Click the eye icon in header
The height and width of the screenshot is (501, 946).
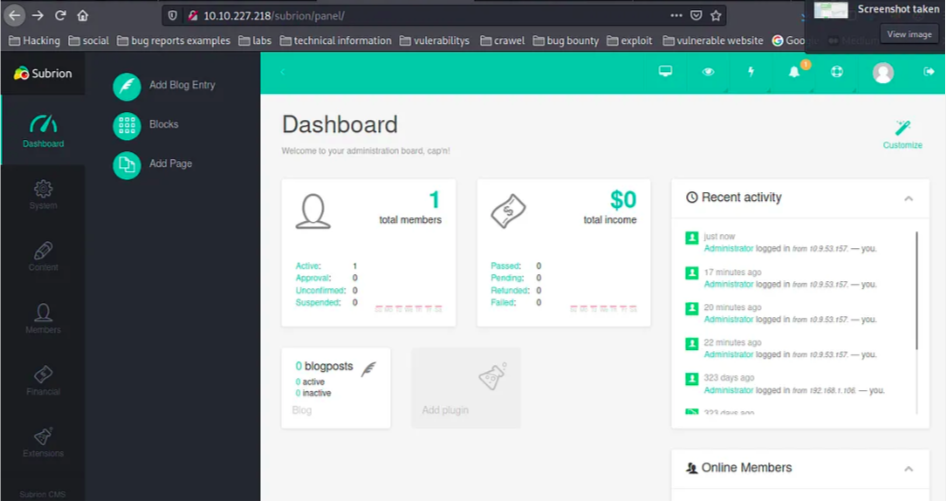point(708,72)
